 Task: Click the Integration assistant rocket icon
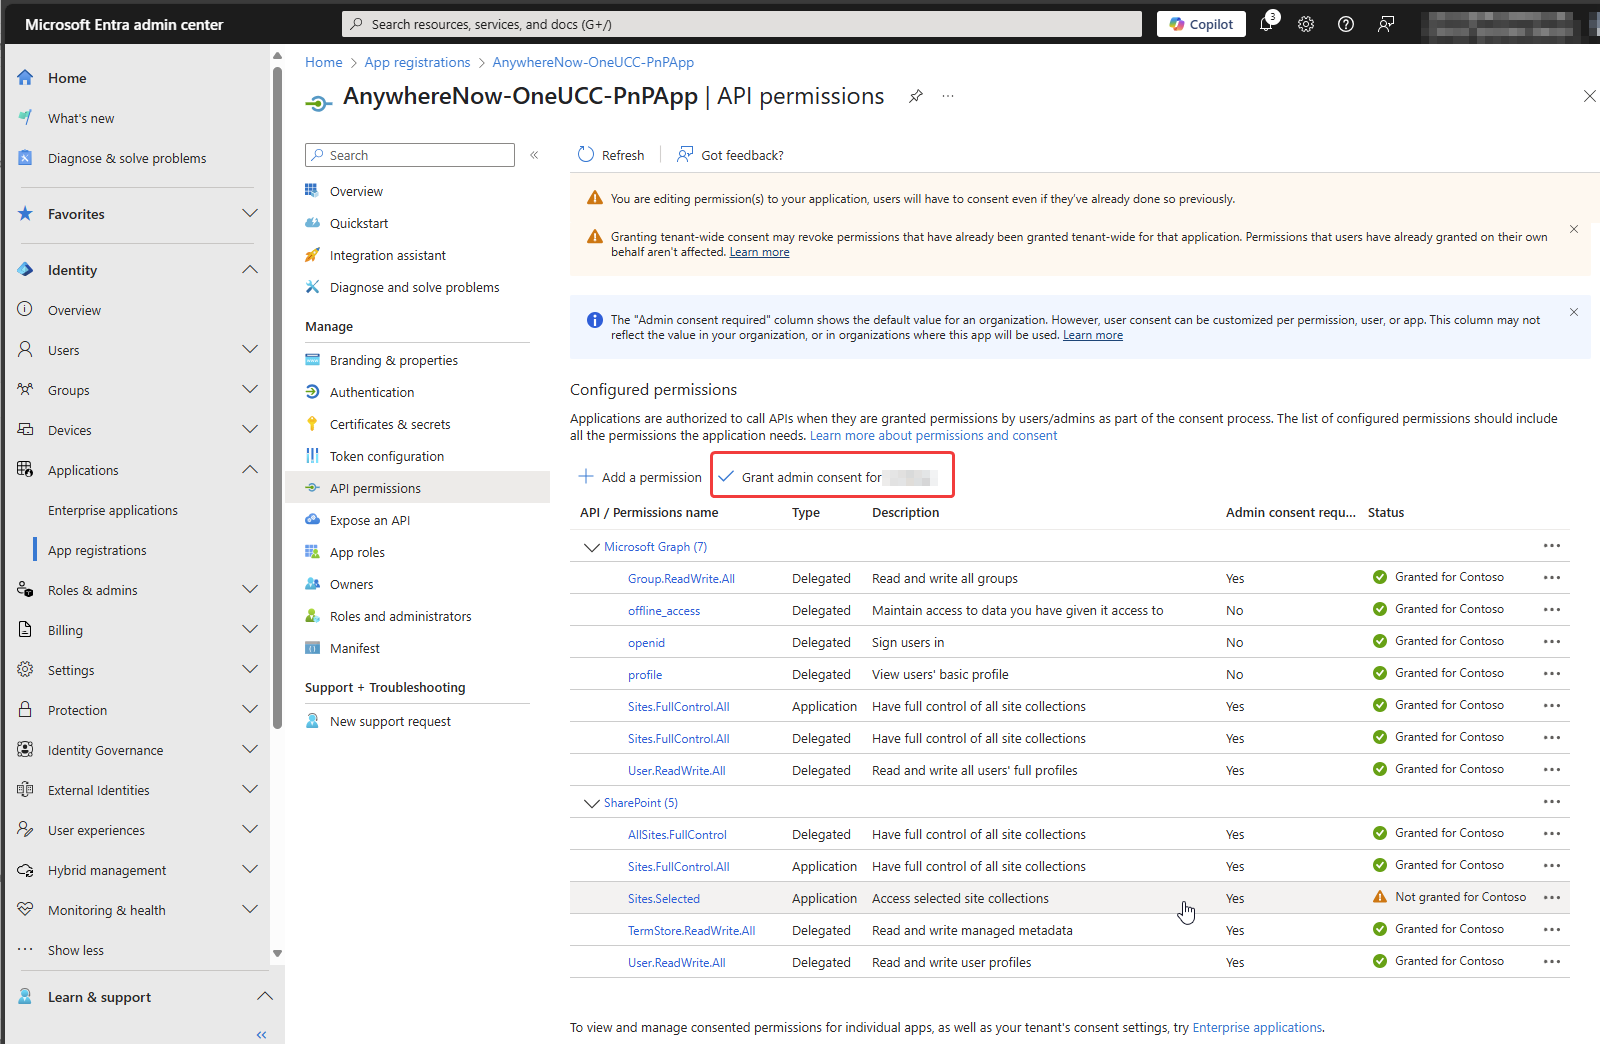tap(312, 255)
